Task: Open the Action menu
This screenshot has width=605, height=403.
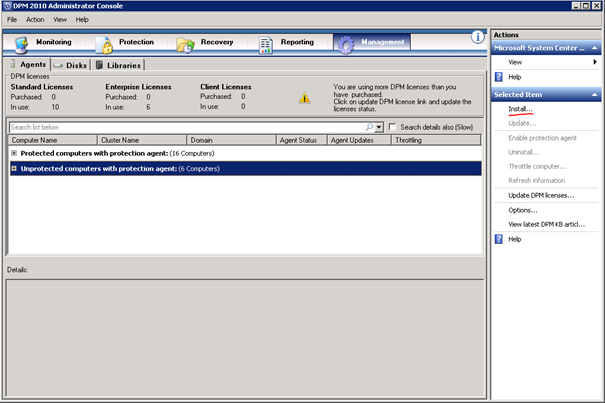Action: click(35, 20)
